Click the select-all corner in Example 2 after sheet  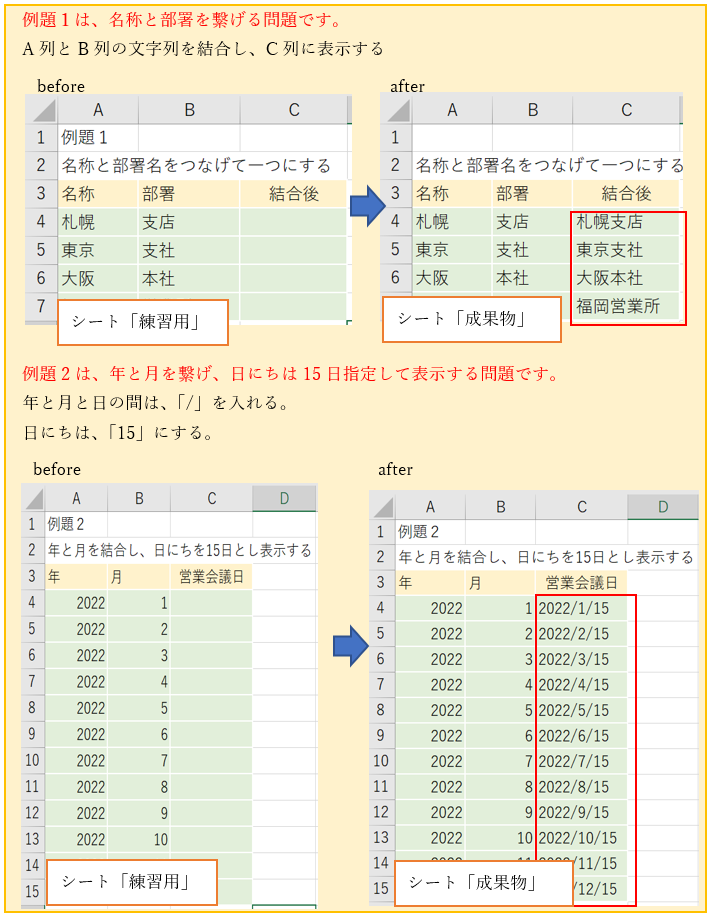click(x=382, y=507)
